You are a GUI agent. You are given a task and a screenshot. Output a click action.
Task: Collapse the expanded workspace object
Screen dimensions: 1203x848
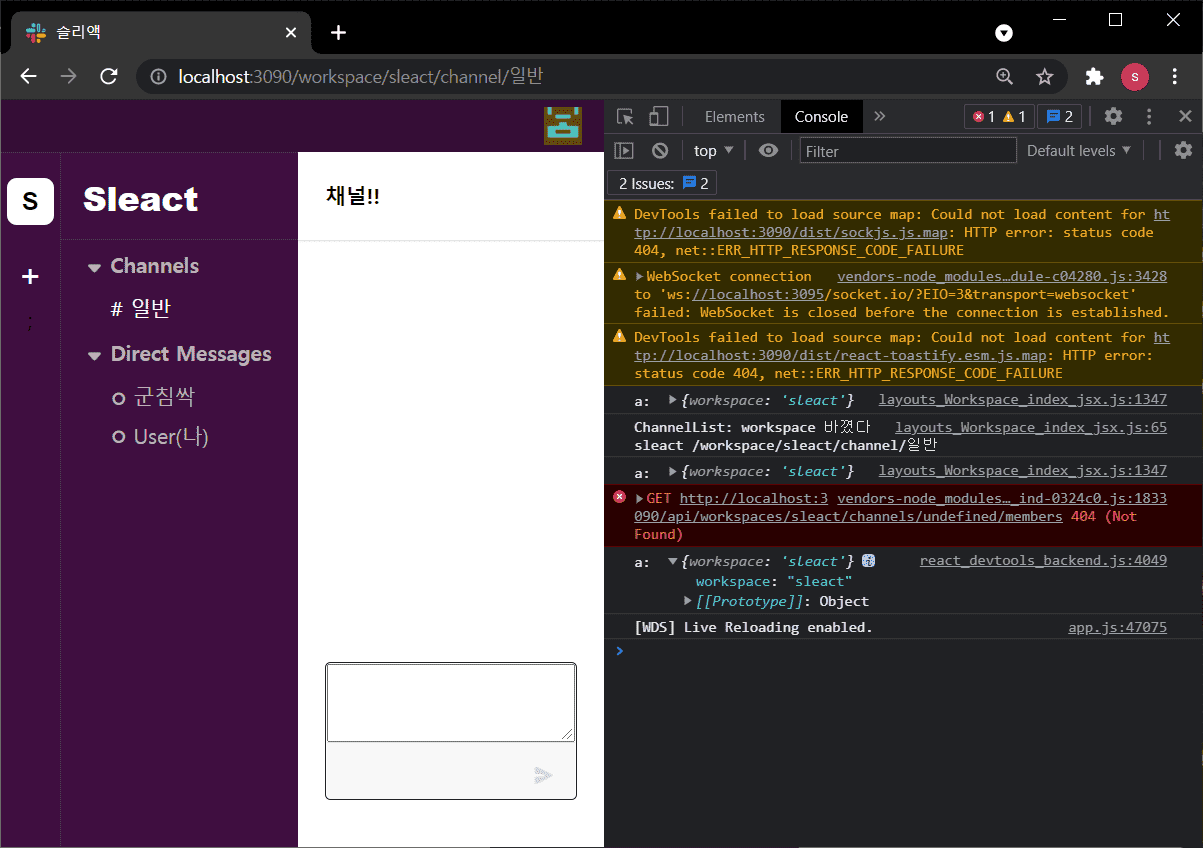coord(673,562)
